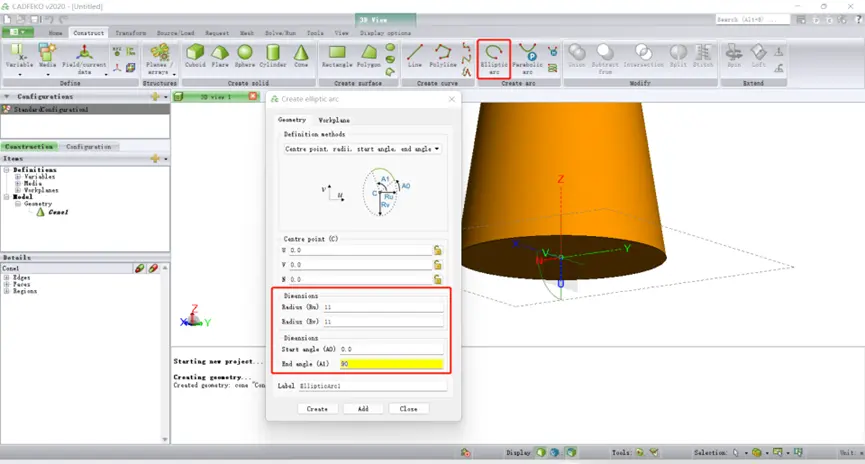Open the Mesh ribbon tab
The height and width of the screenshot is (464, 865).
tap(247, 33)
